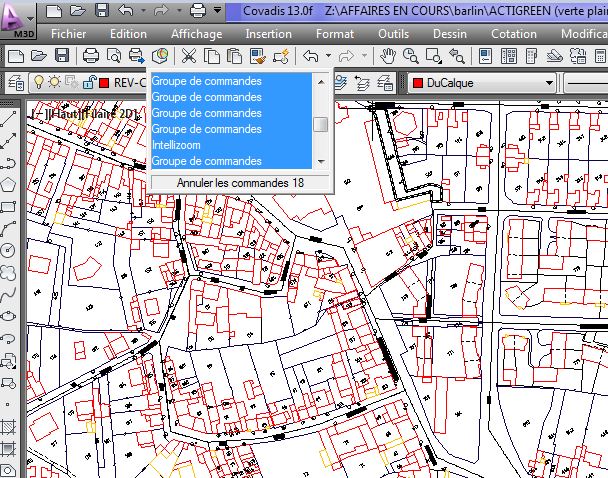The height and width of the screenshot is (478, 608).
Task: Open Tool Palettes window icon
Action: (531, 56)
